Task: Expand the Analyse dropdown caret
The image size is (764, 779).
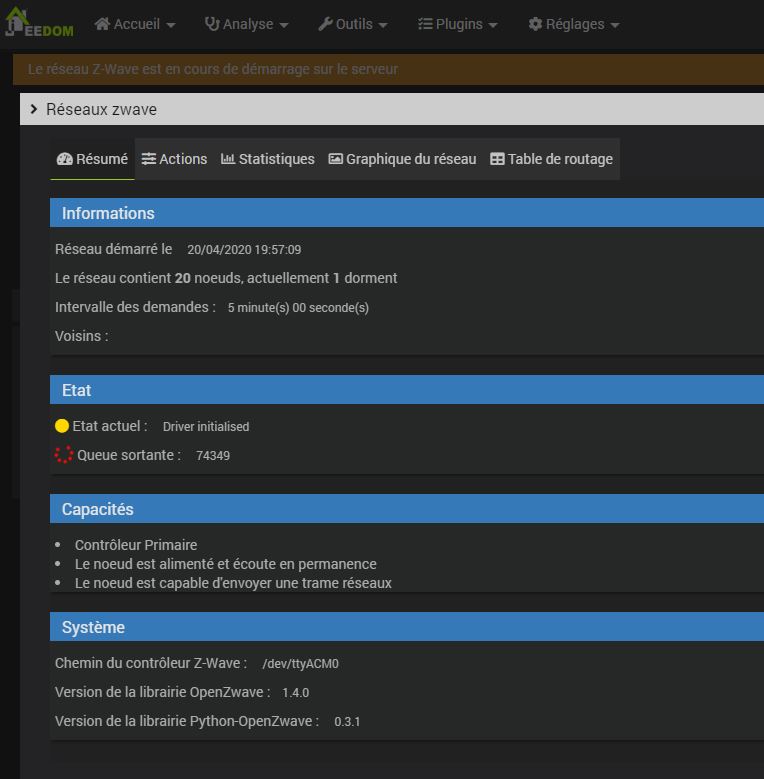Action: 284,25
